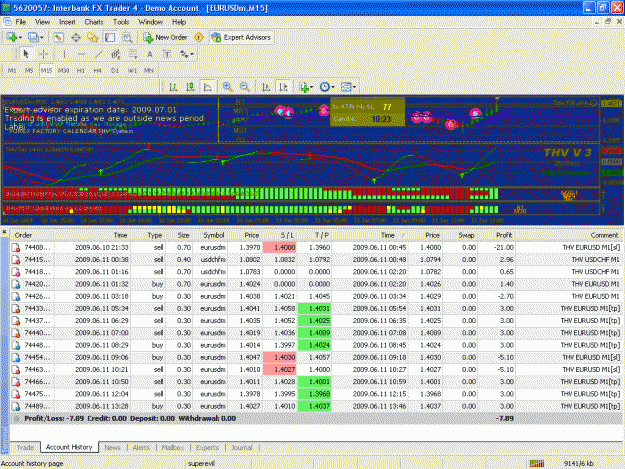Viewport: 625px width, 469px height.
Task: Select the M15 timeframe button
Action: click(46, 71)
